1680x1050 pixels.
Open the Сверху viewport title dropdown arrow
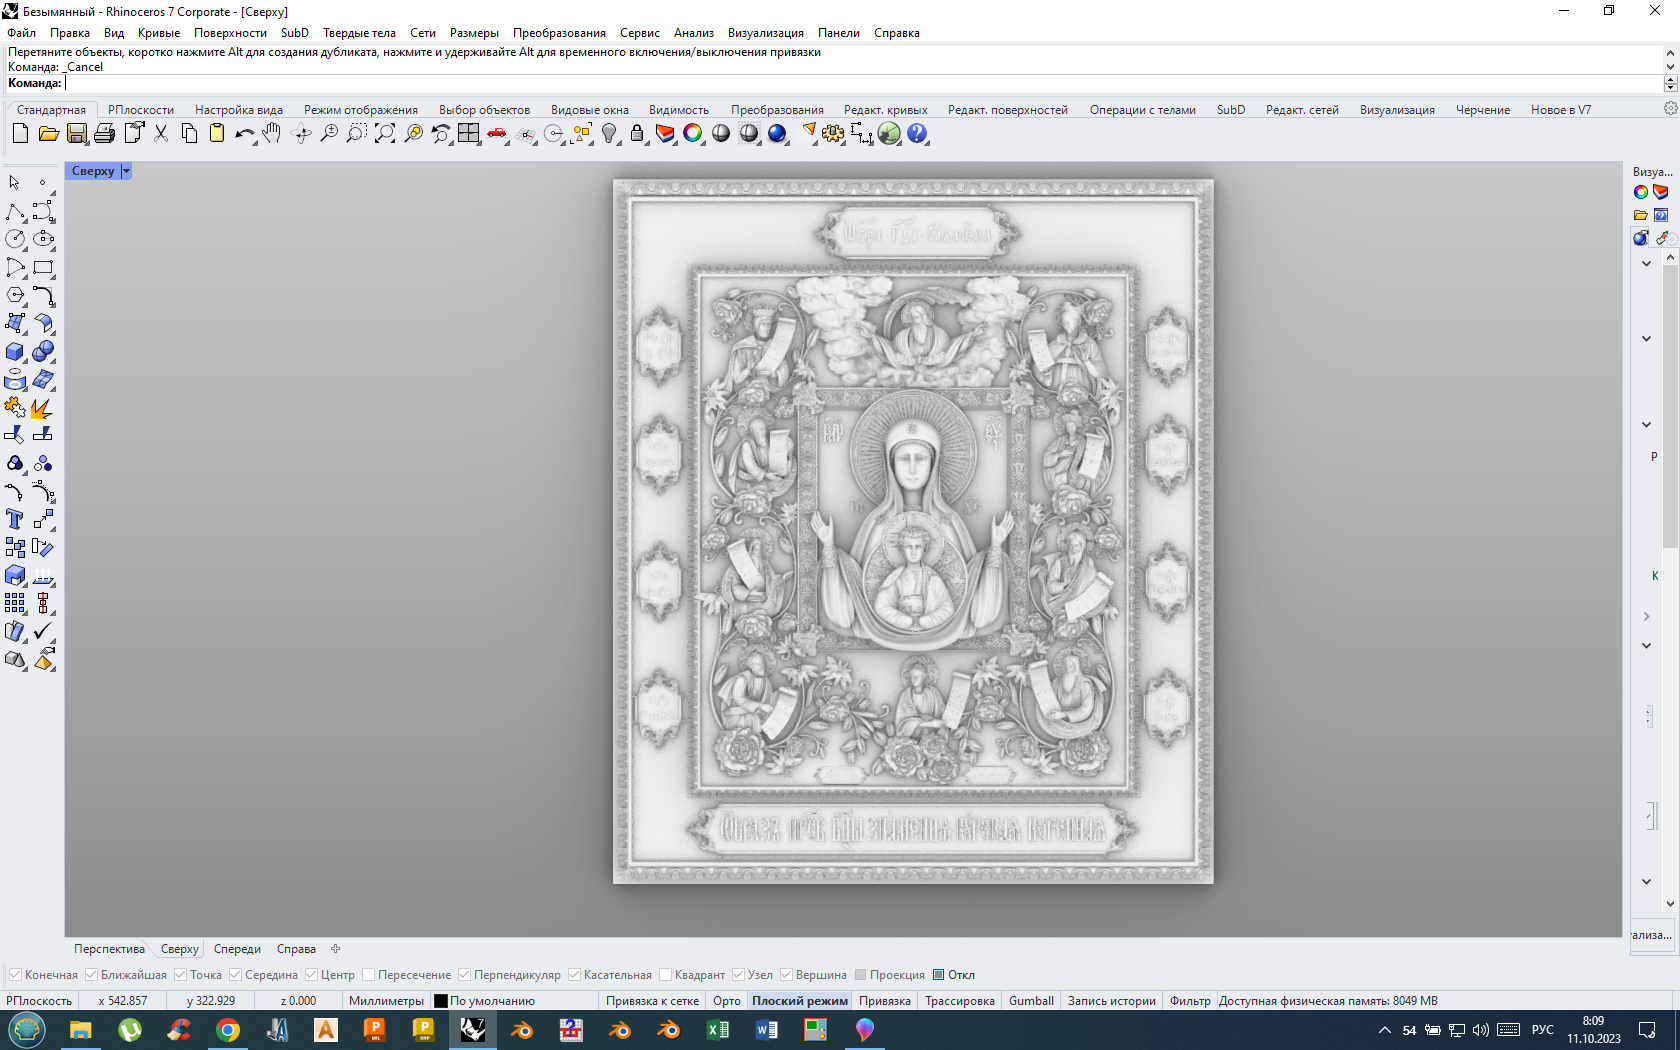pyautogui.click(x=126, y=171)
